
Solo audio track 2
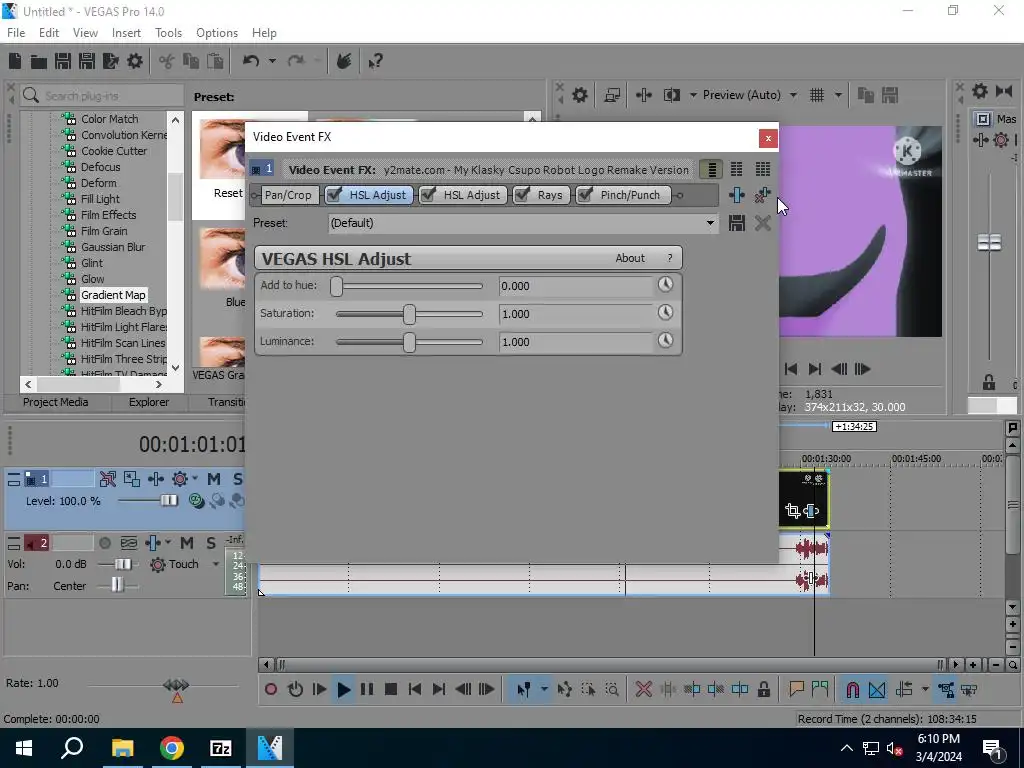click(211, 543)
